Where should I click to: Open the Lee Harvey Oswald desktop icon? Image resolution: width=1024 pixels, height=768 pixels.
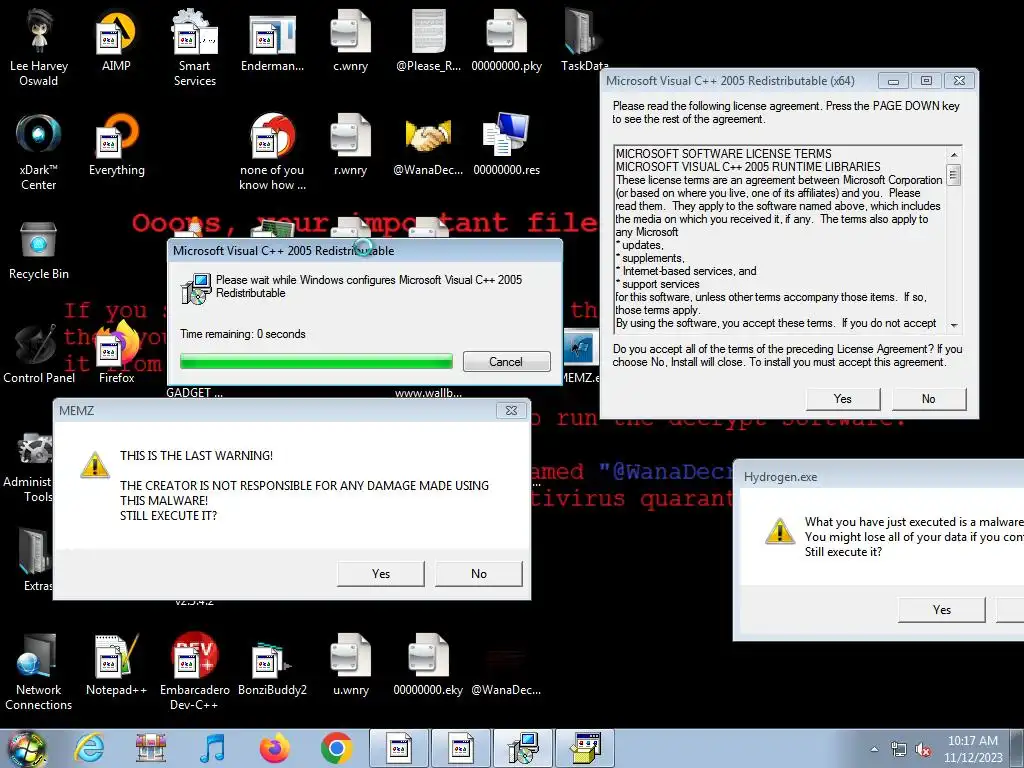[x=39, y=48]
